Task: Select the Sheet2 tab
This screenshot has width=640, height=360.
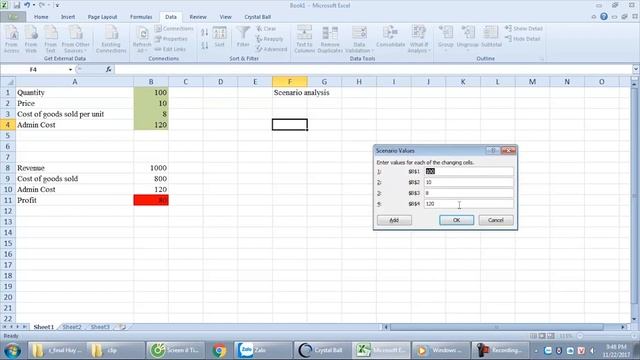Action: 72,327
